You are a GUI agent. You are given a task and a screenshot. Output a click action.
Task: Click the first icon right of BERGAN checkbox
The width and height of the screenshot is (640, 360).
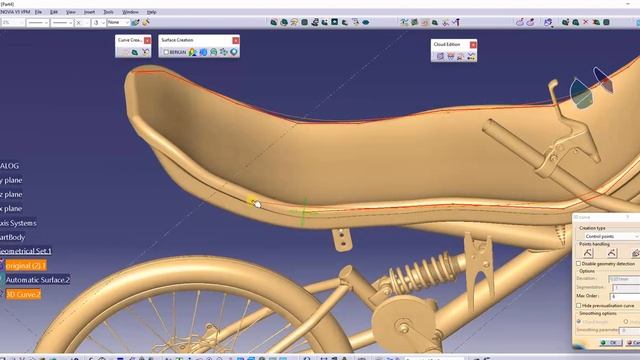[x=192, y=52]
